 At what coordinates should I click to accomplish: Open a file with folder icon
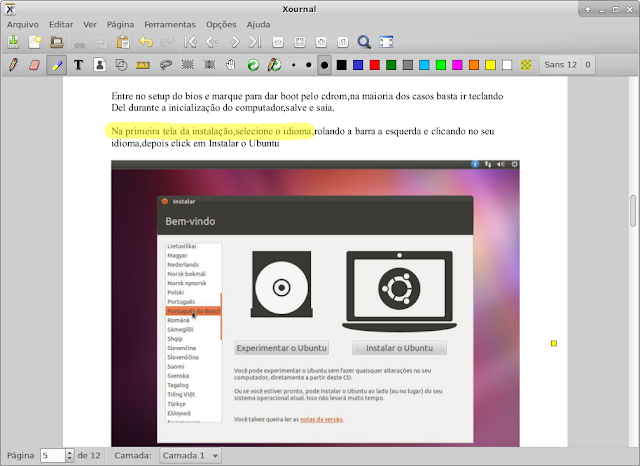[x=57, y=42]
